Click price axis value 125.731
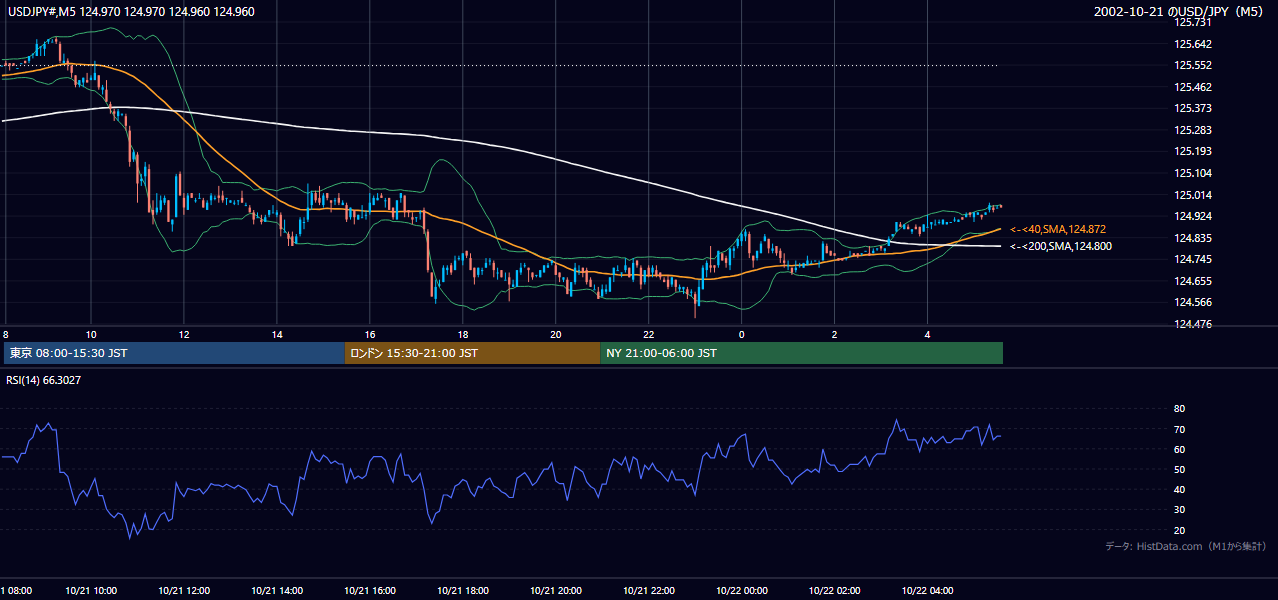1278x600 pixels. click(1192, 22)
